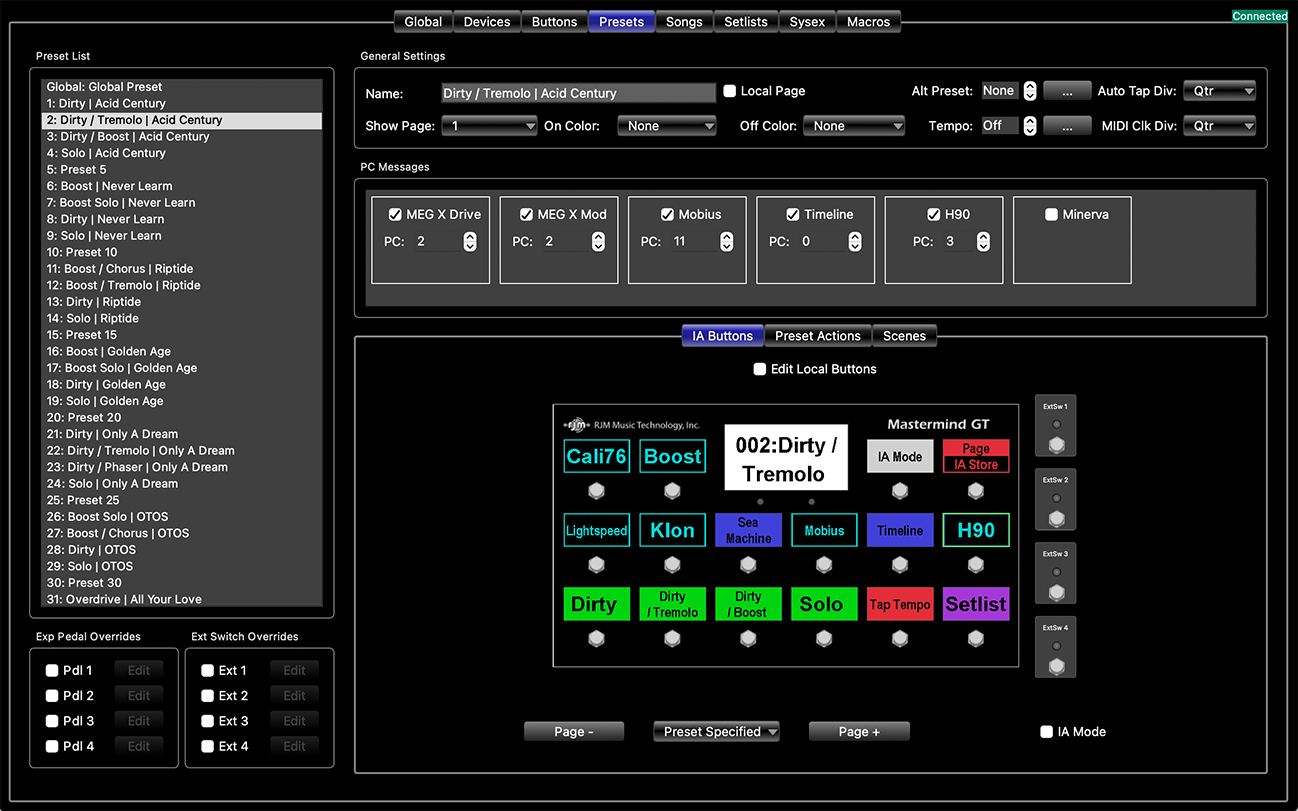Click the Sea Machine button
The image size is (1298, 811).
click(x=748, y=530)
